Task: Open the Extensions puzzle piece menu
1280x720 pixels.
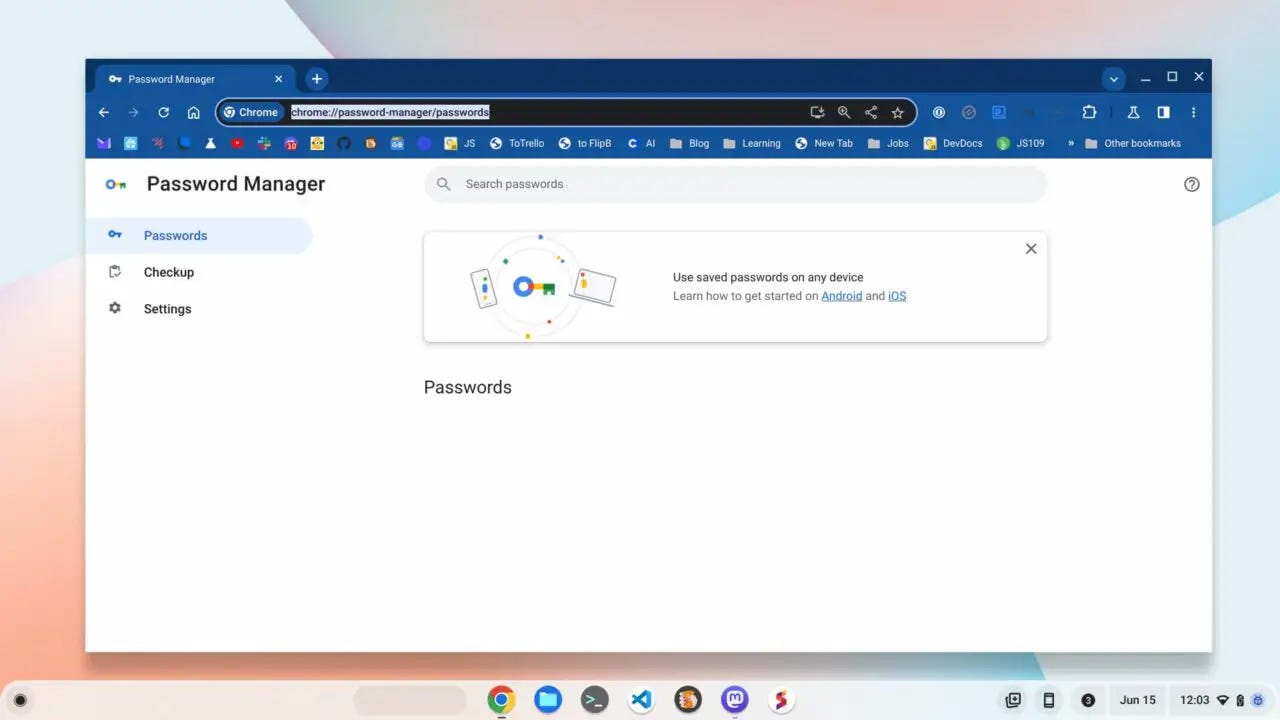Action: pyautogui.click(x=1089, y=113)
